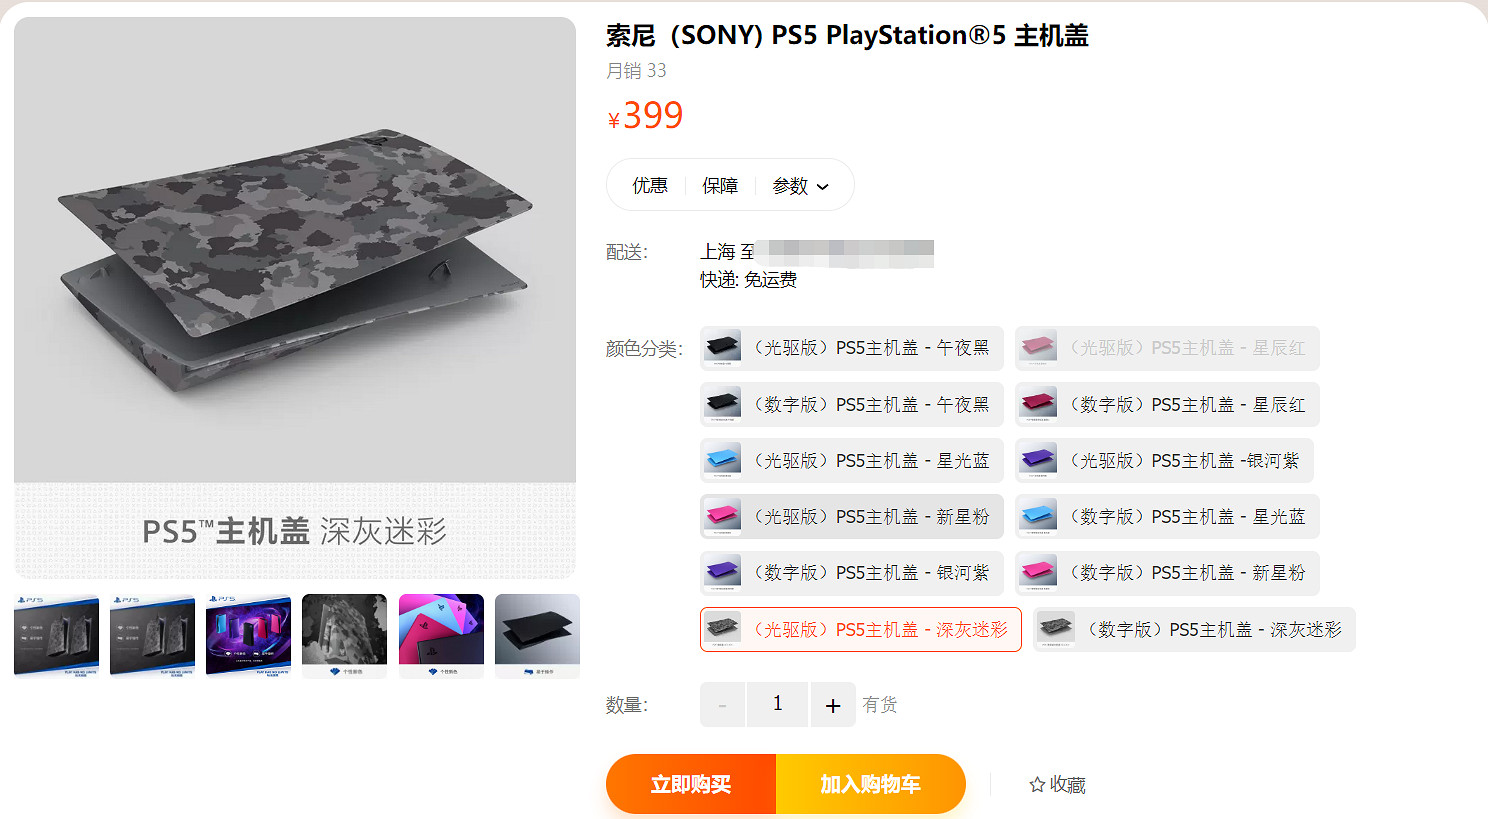
Task: Click the quantity input field
Action: click(777, 704)
